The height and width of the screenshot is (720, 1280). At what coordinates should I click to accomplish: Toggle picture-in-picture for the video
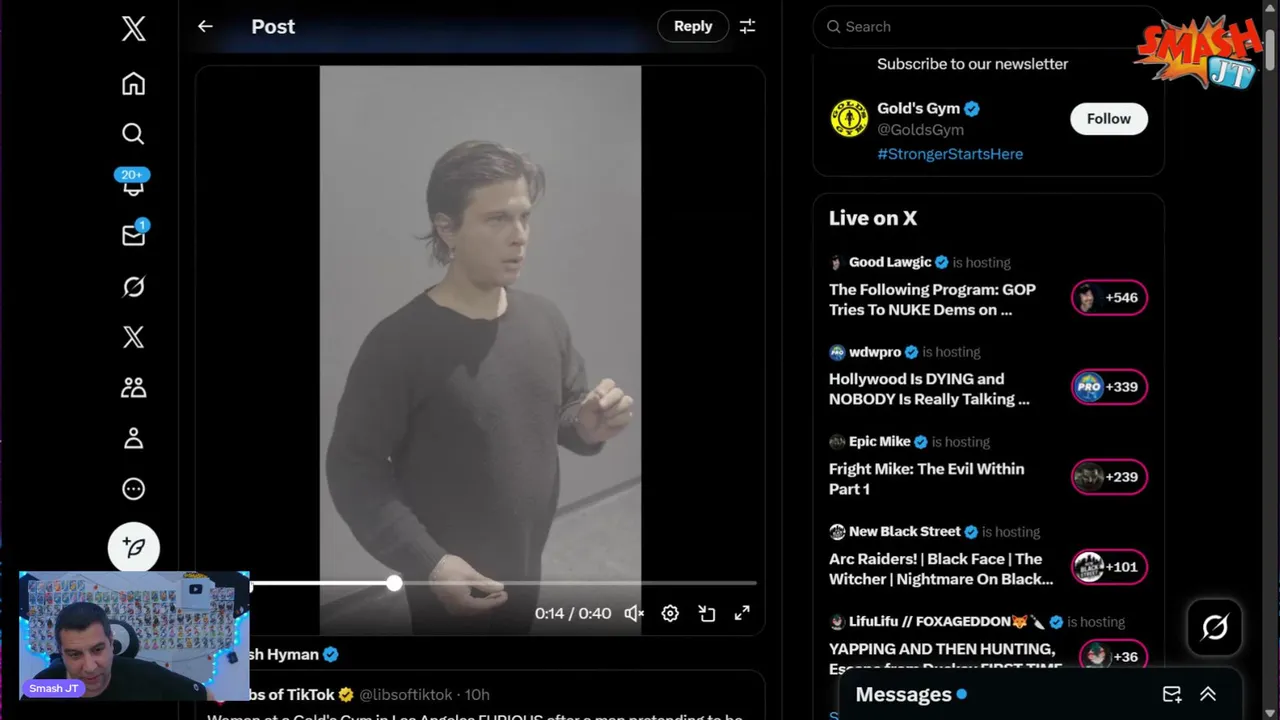click(x=707, y=613)
